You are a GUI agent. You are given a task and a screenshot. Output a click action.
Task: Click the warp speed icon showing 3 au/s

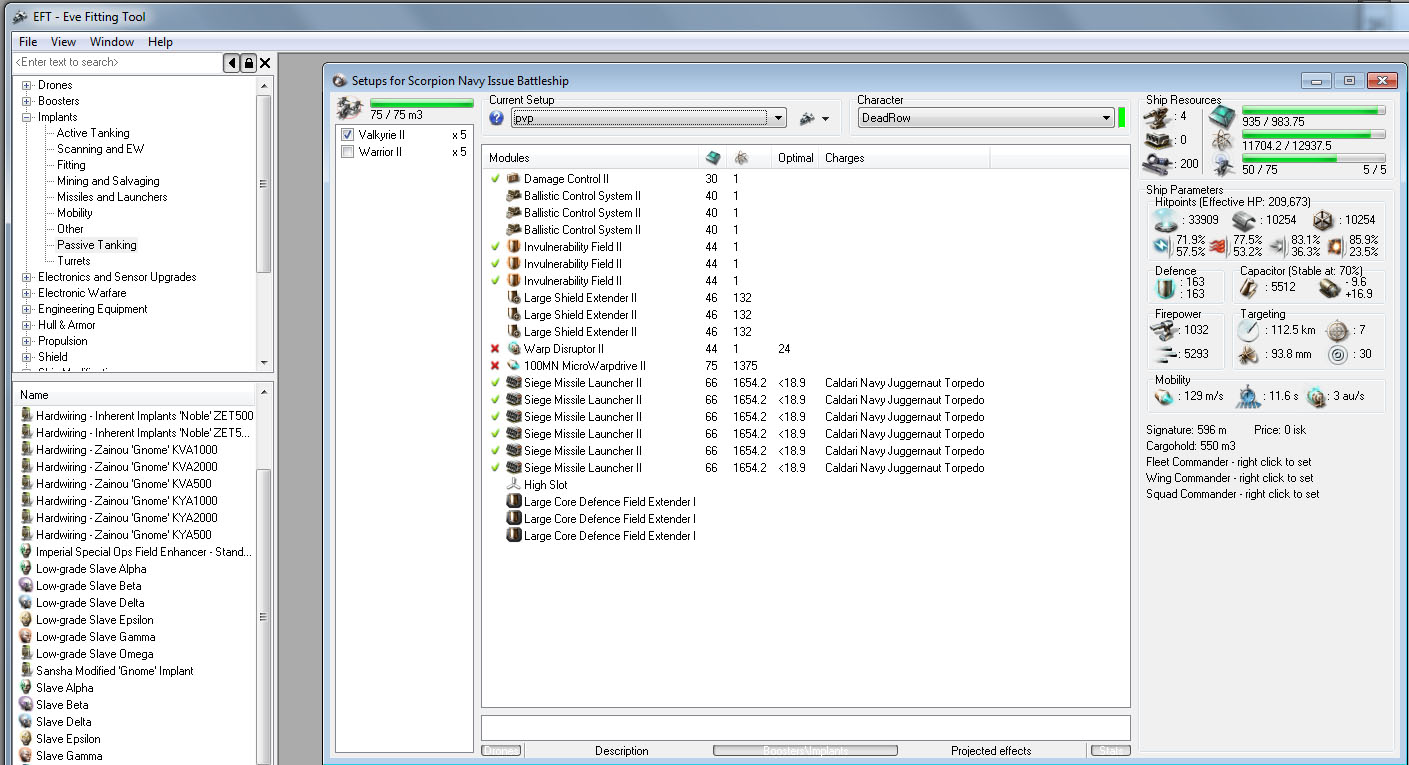[1316, 397]
